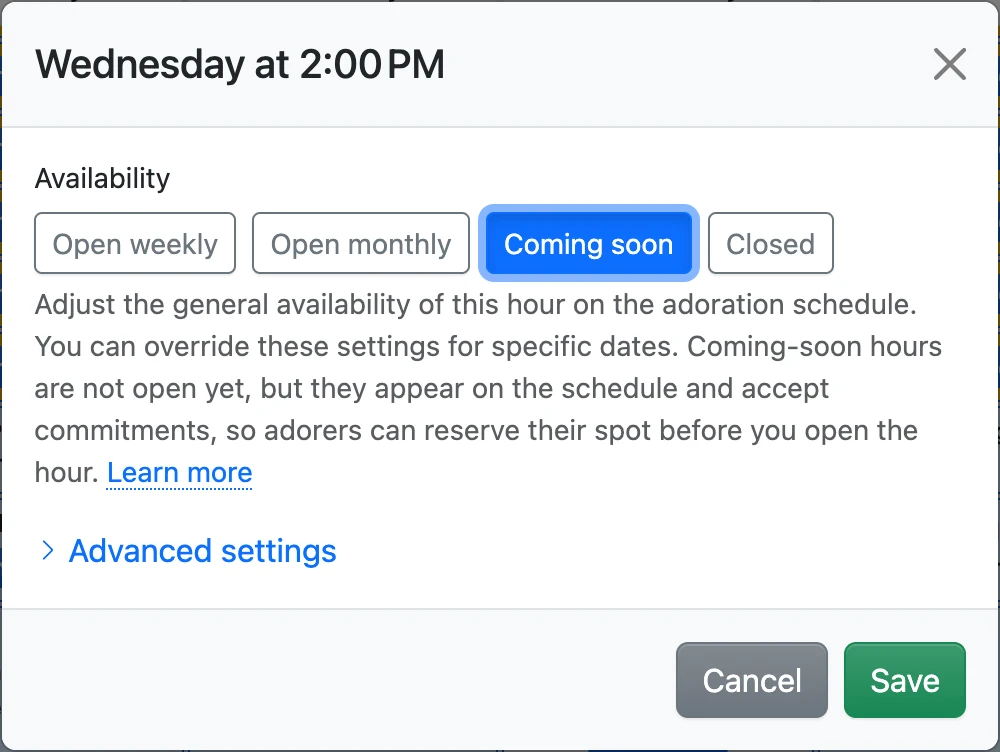Select the Coming soon availability button
This screenshot has width=1000, height=752.
tap(589, 244)
